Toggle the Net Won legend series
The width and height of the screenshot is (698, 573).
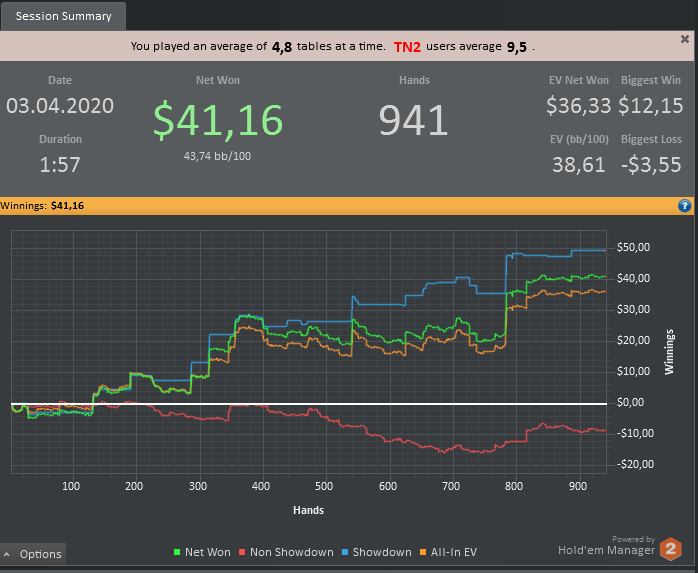click(202, 552)
